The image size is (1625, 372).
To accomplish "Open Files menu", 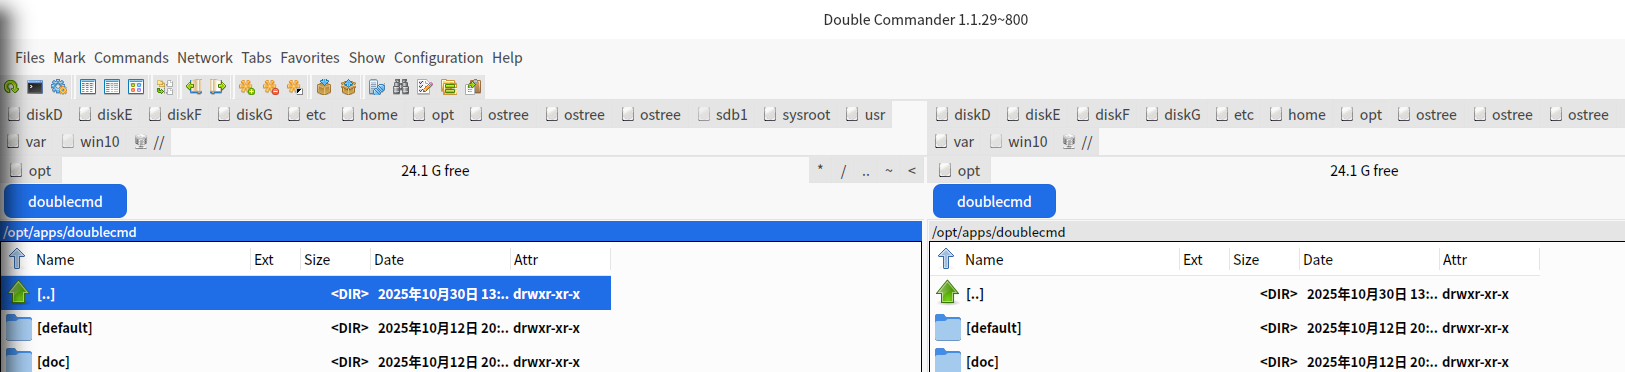I will point(30,58).
